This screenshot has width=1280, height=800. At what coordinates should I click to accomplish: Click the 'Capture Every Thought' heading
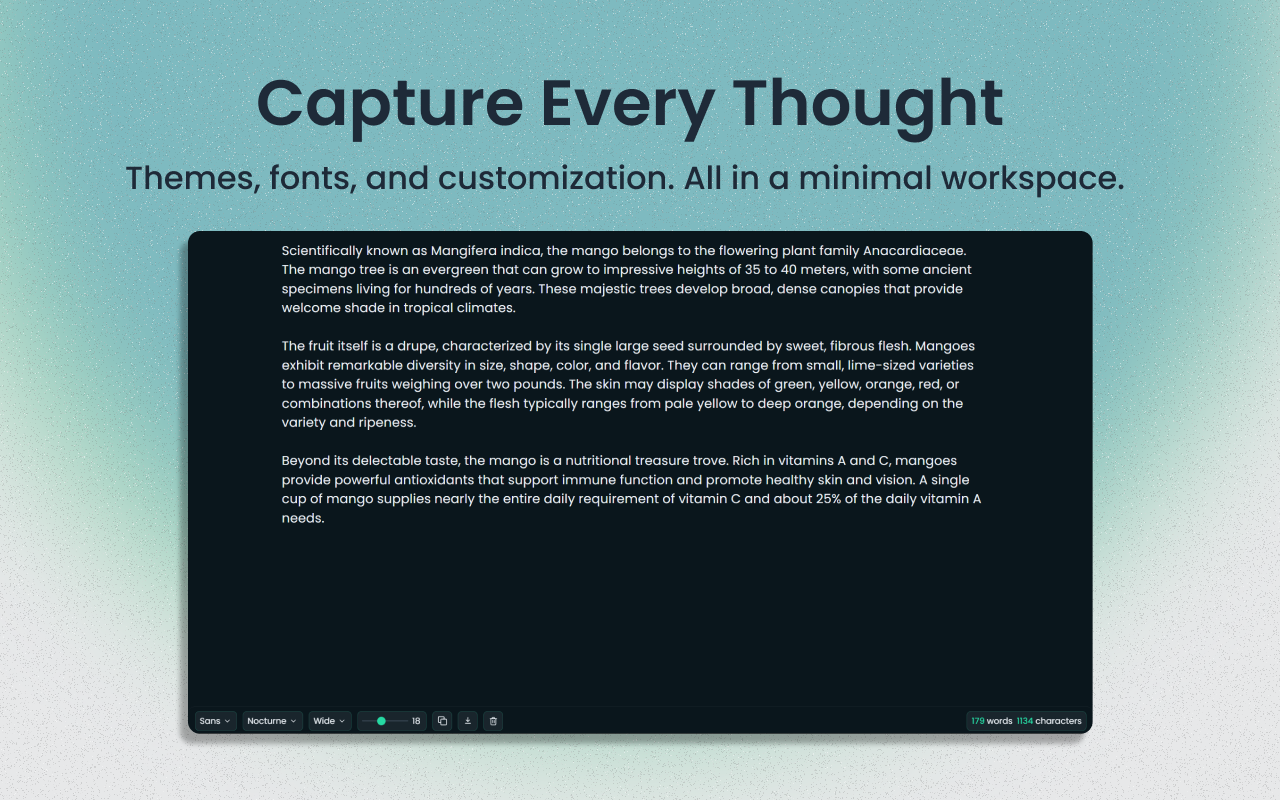pyautogui.click(x=630, y=104)
